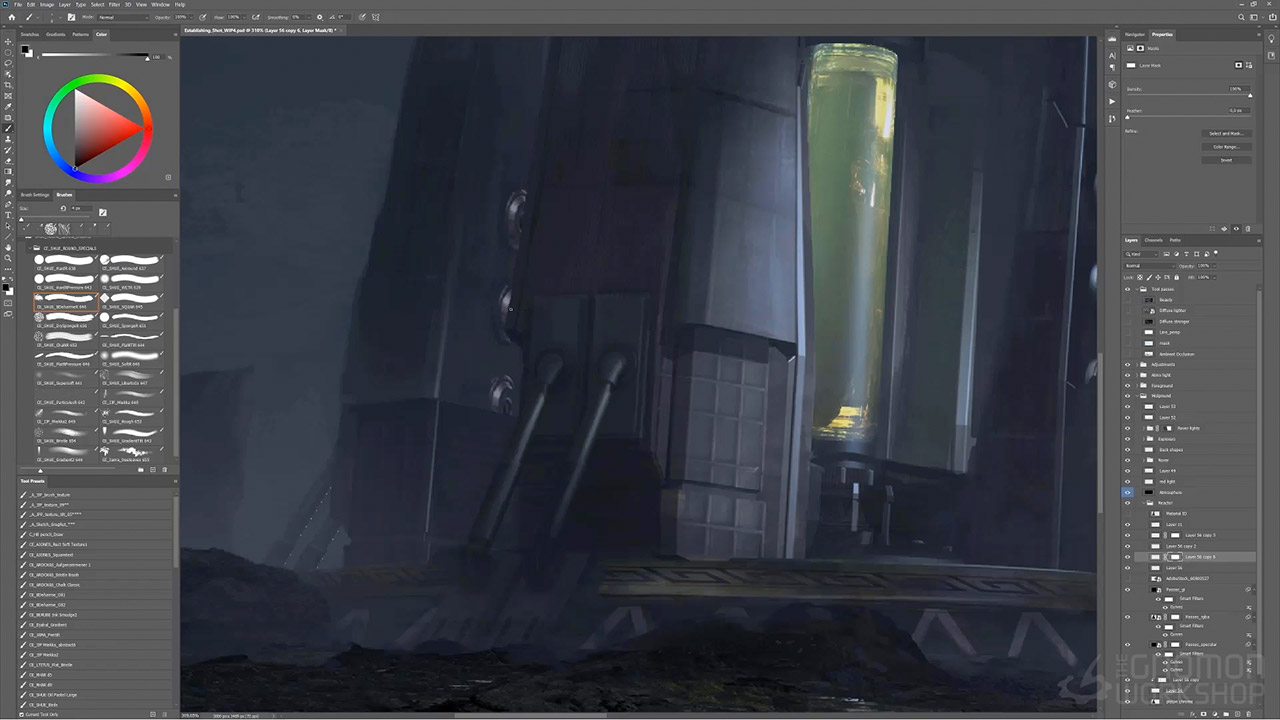
Task: Click the Color Range button
Action: (x=1226, y=147)
